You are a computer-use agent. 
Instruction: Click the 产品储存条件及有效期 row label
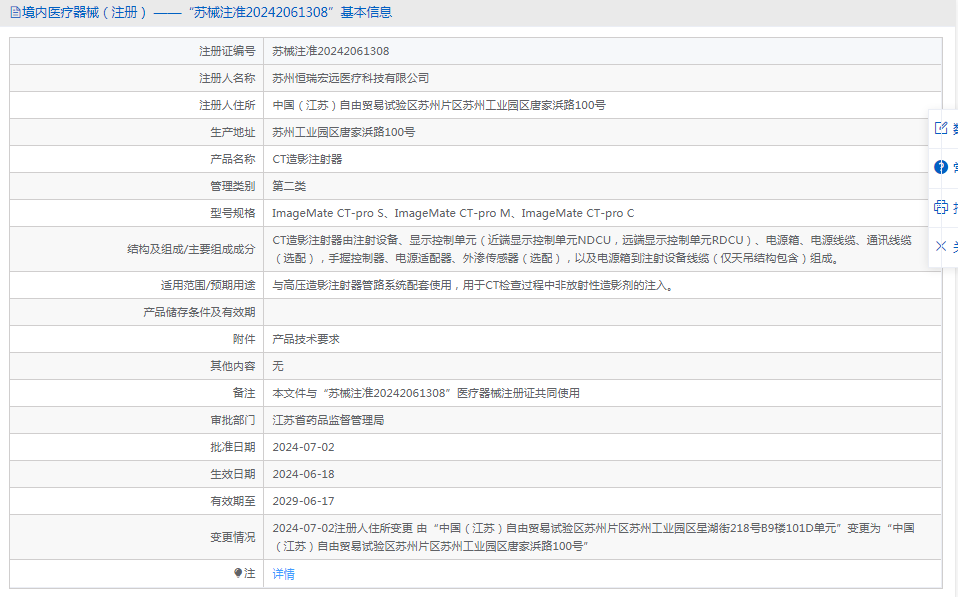pos(199,312)
